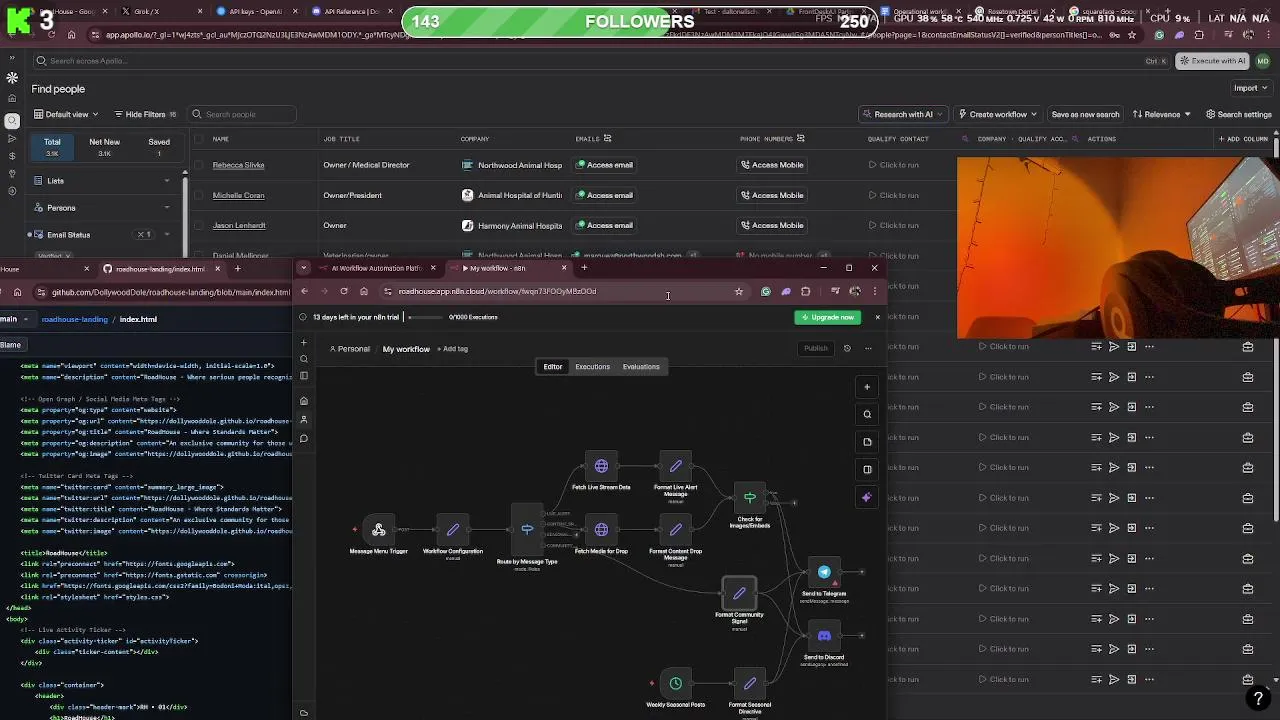Select the Check for Images/Embeds node

pyautogui.click(x=749, y=498)
